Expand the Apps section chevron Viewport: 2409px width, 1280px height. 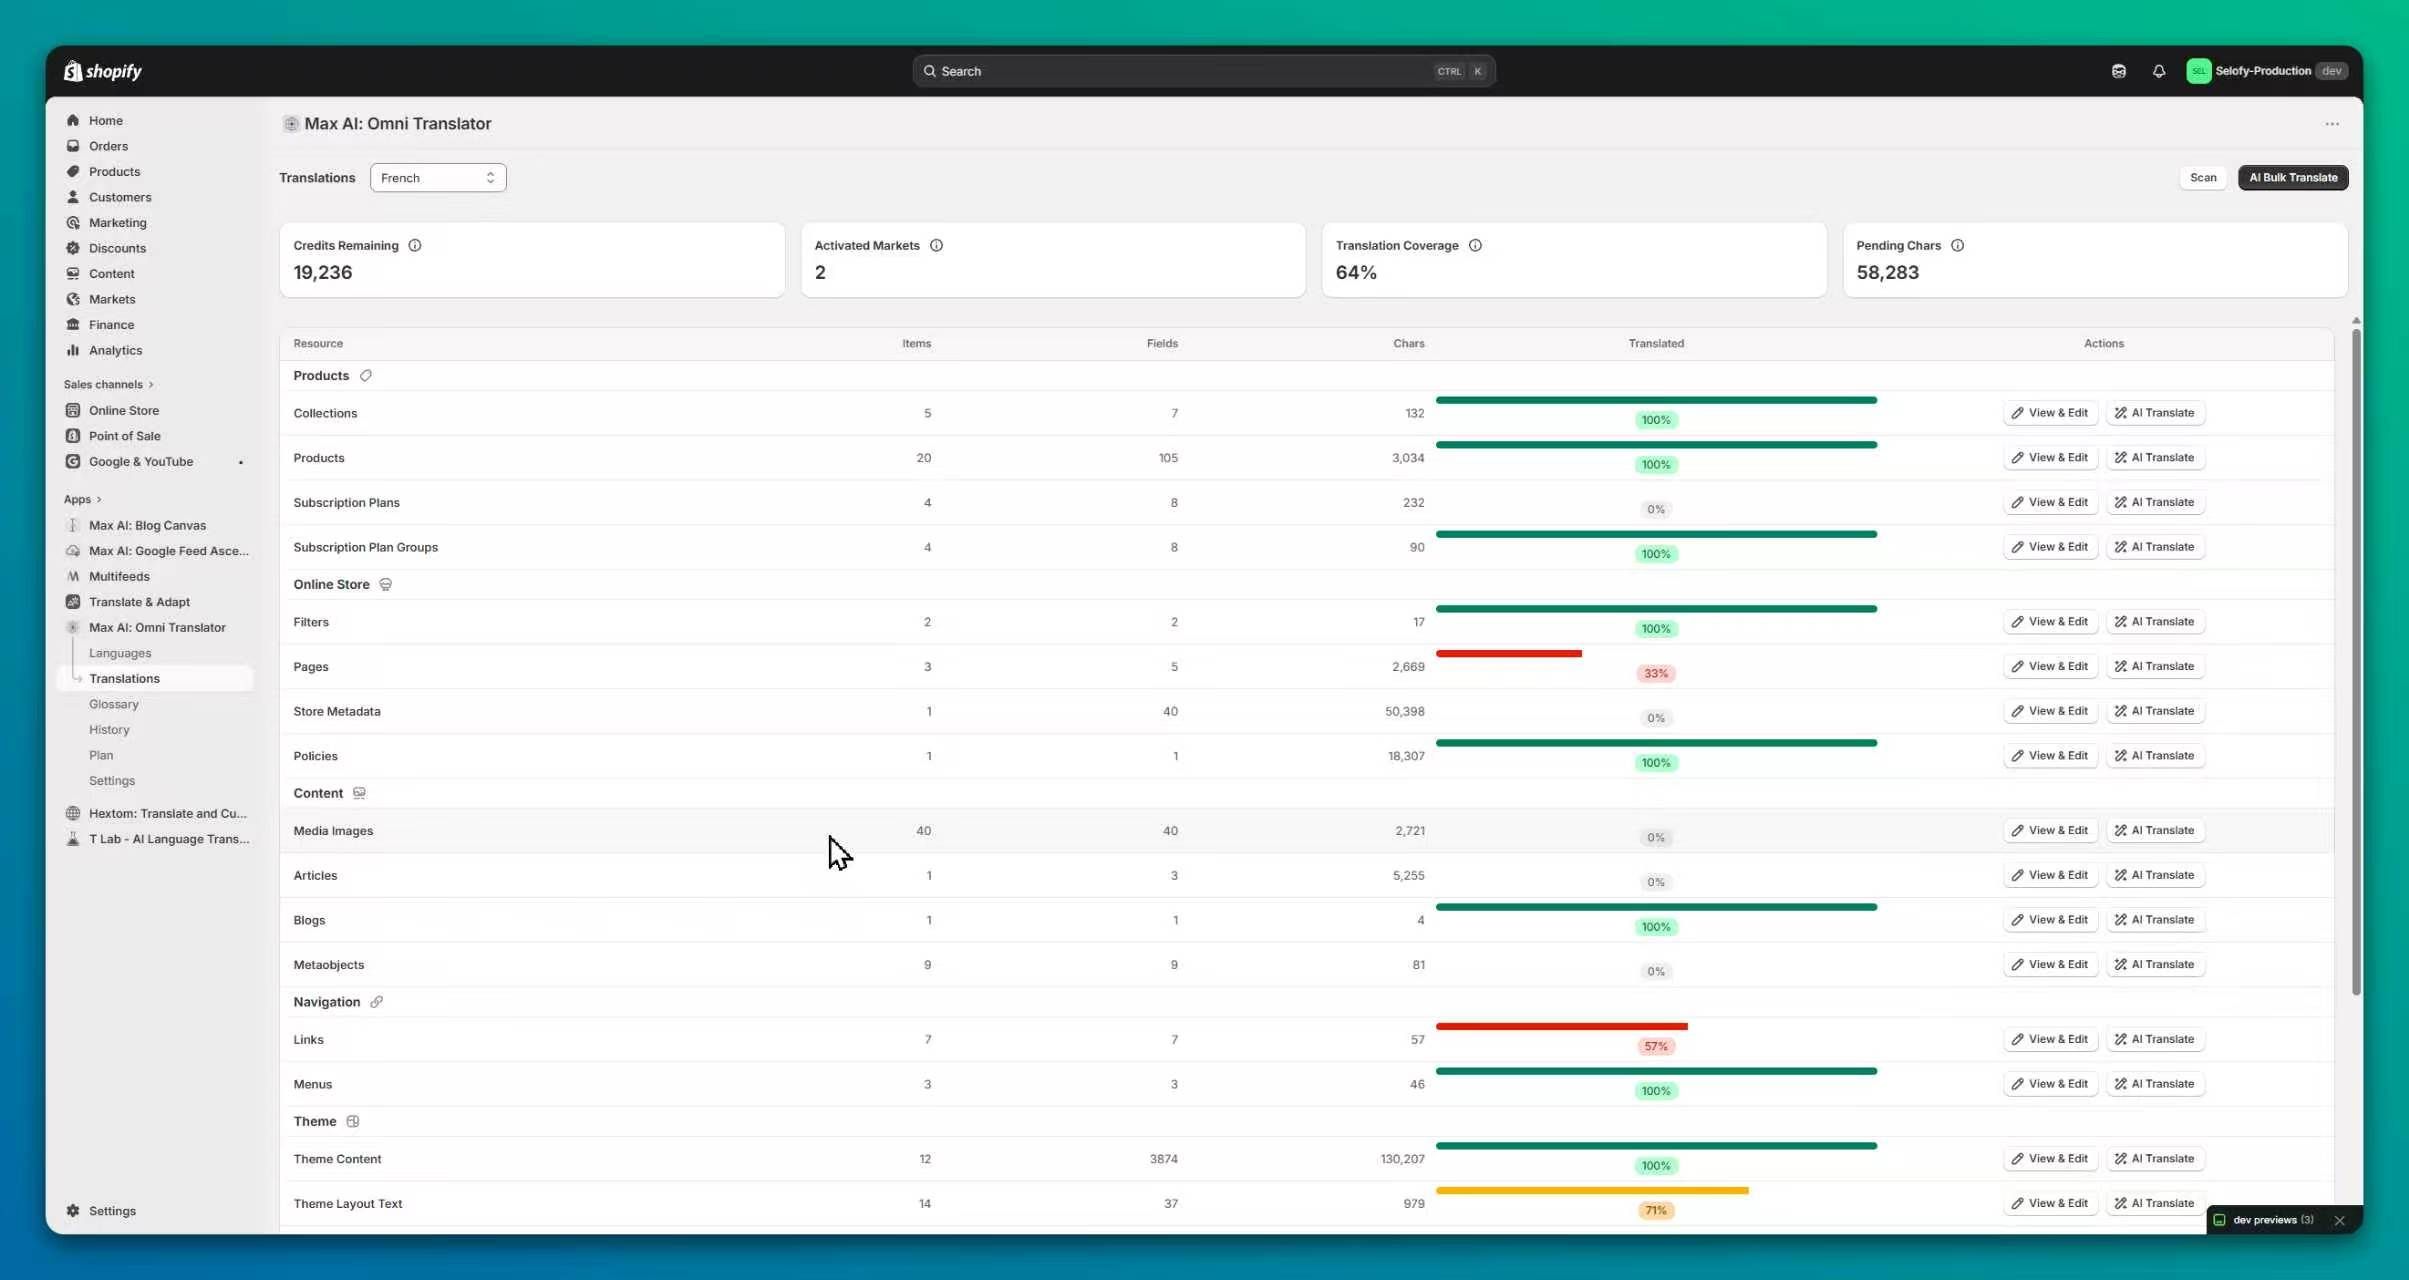(x=98, y=500)
